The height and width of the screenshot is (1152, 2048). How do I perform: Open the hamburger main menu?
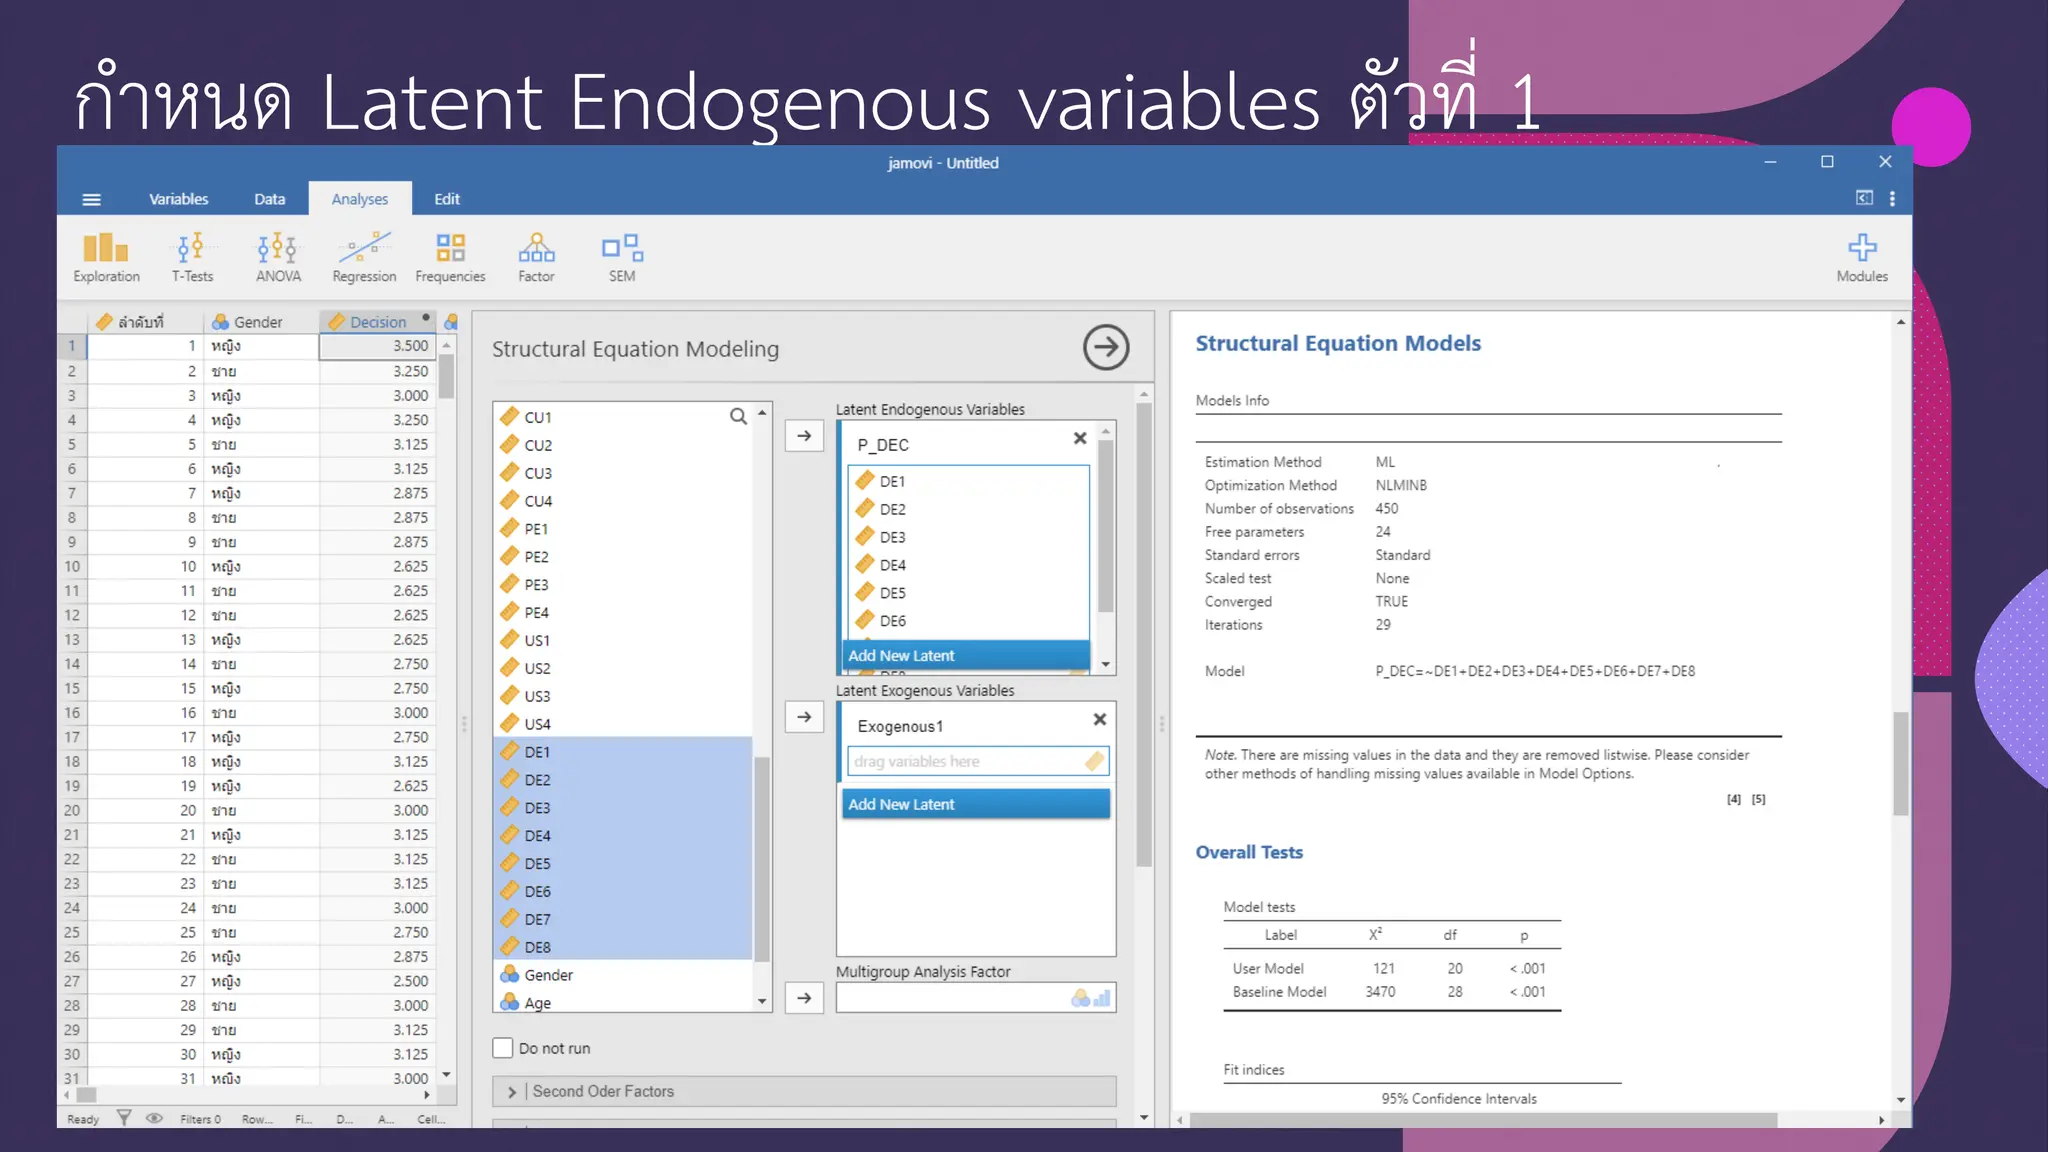pyautogui.click(x=91, y=199)
